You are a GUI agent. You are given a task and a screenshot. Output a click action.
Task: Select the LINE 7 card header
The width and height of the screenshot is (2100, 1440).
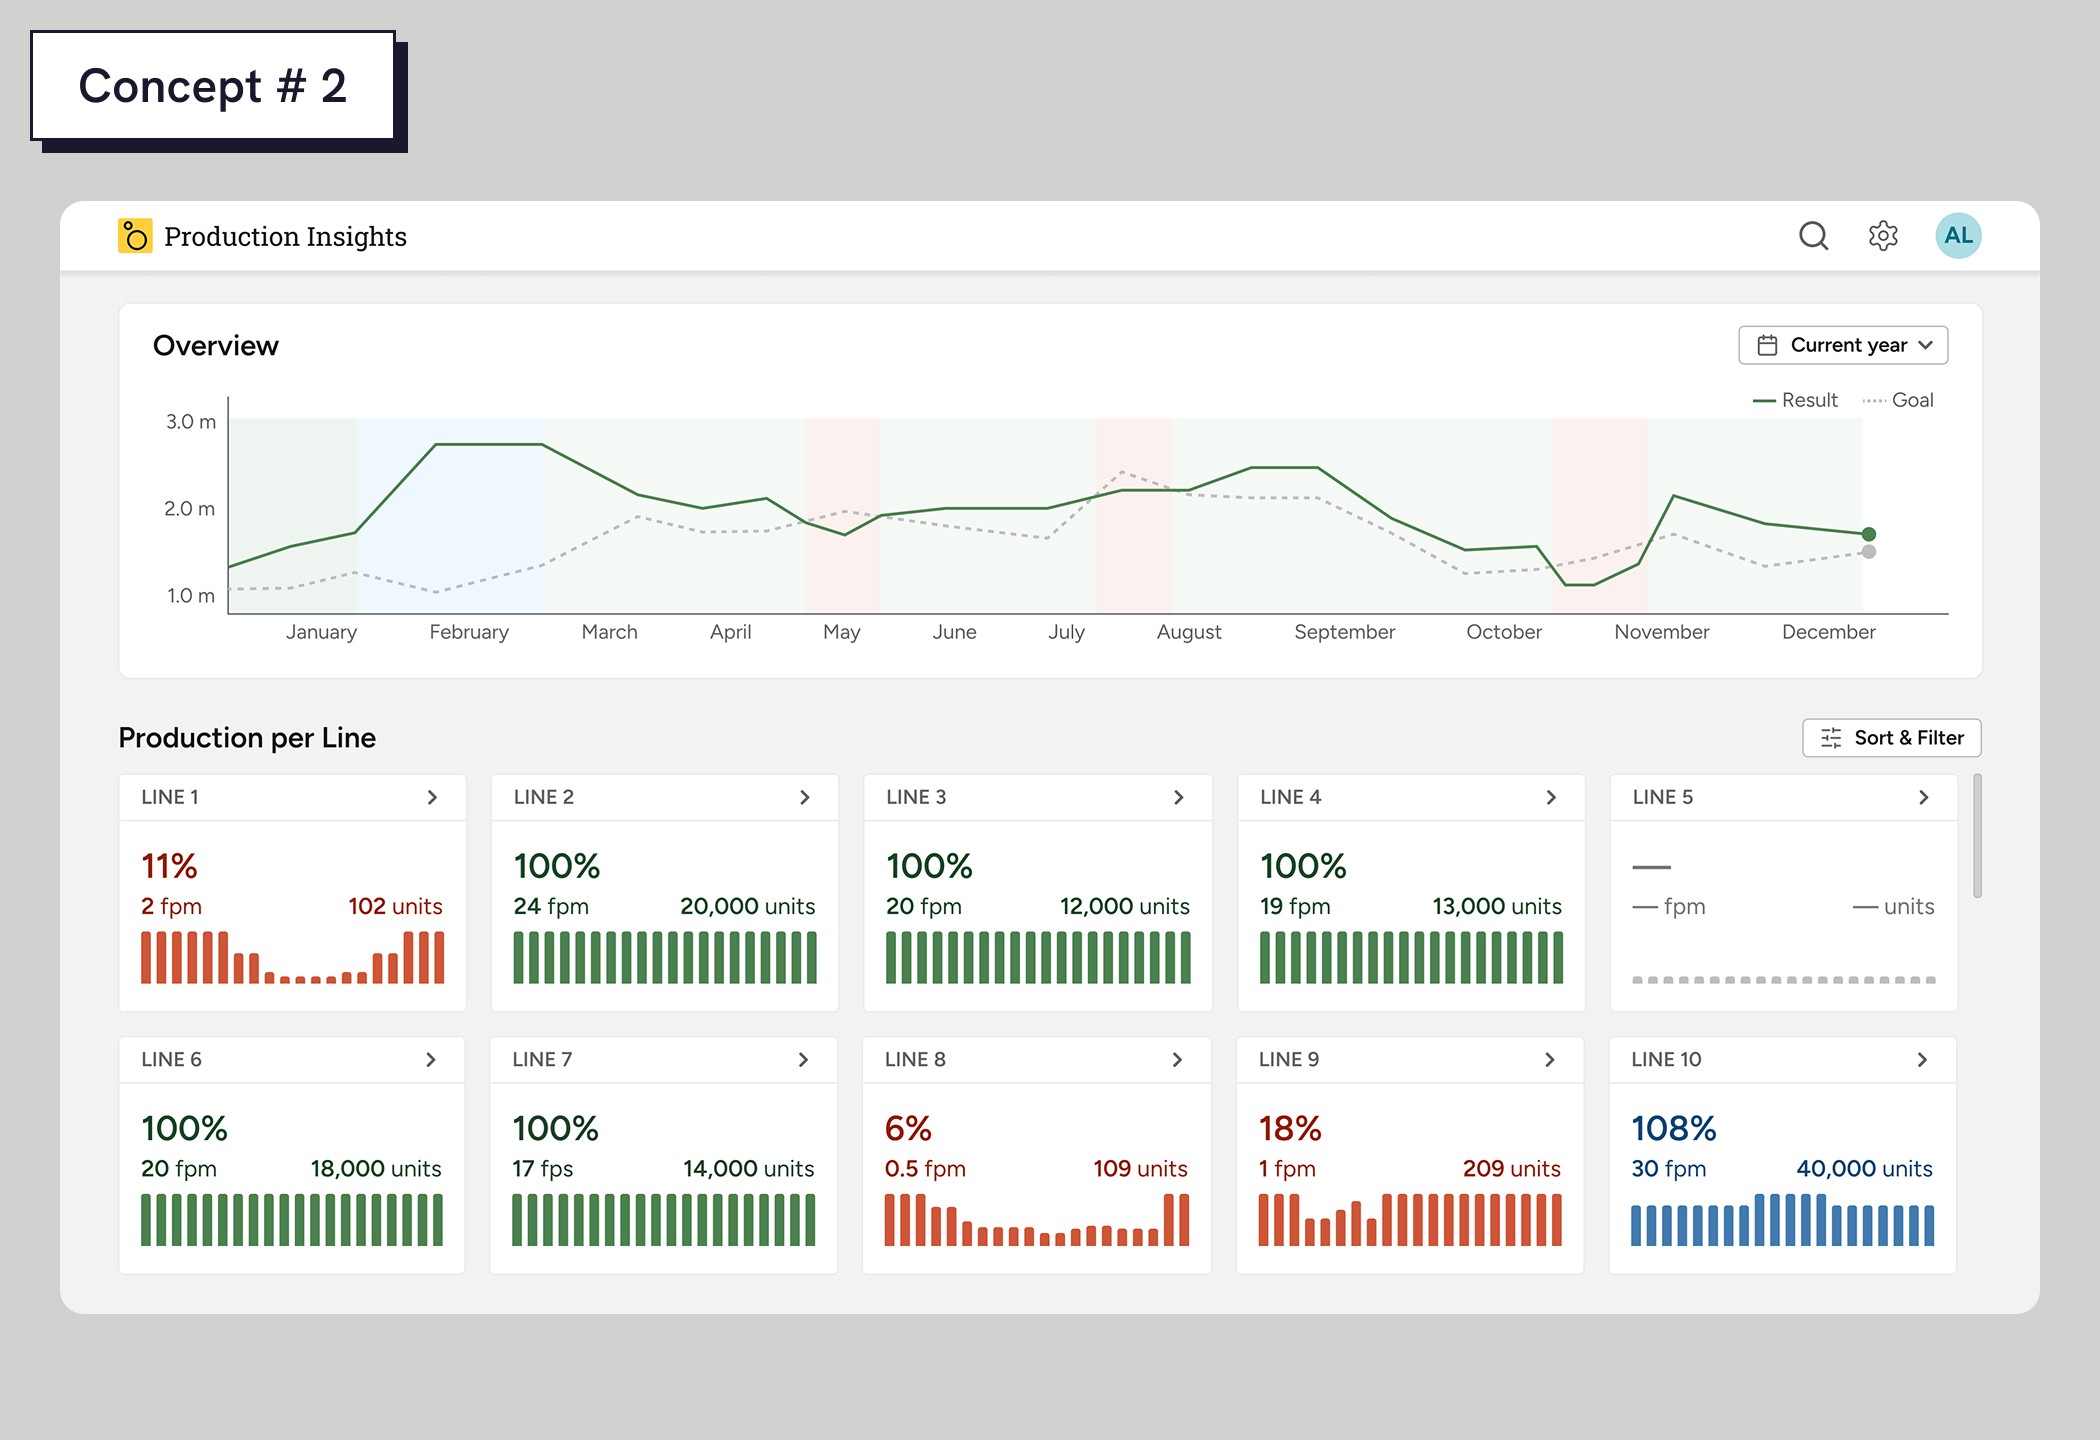(x=542, y=1060)
